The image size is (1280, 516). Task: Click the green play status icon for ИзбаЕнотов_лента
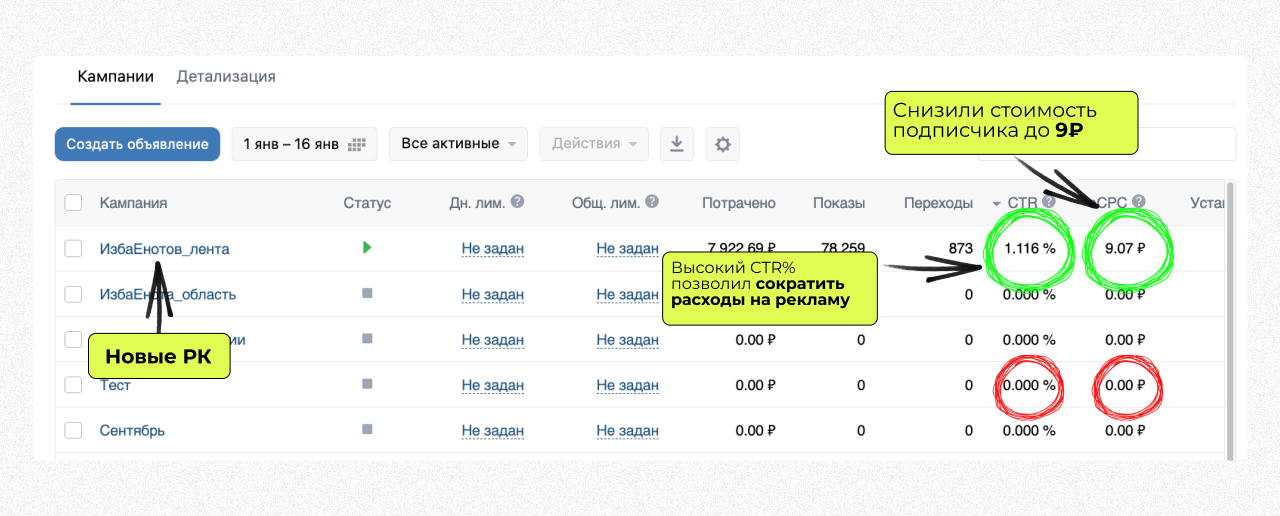367,247
